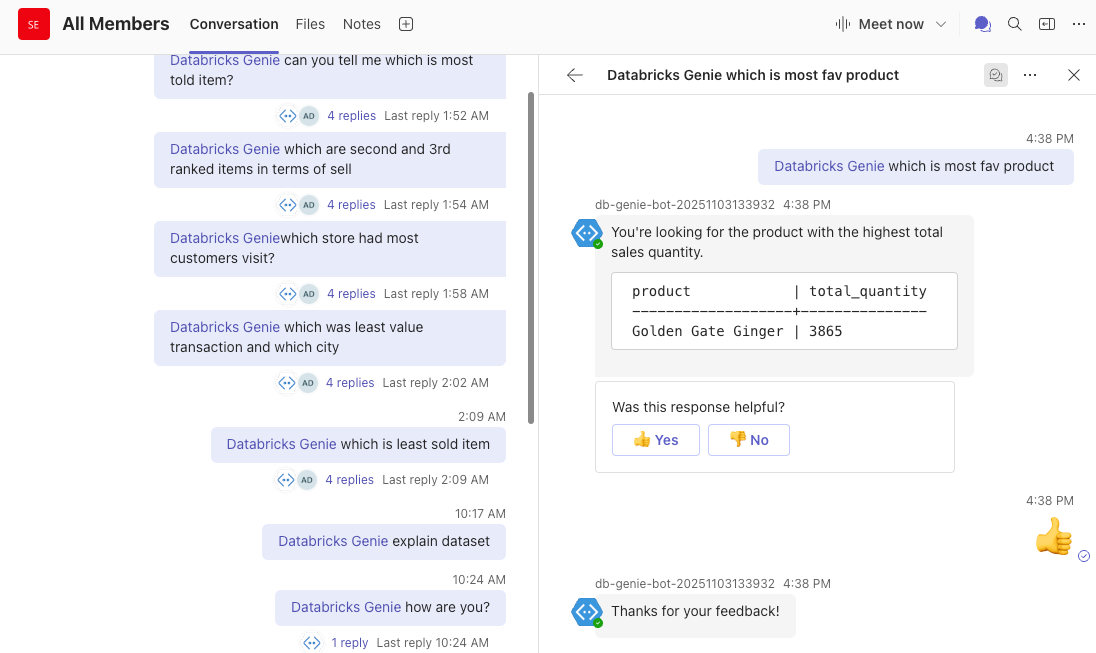Toggle the side panel layout icon

click(x=1047, y=24)
